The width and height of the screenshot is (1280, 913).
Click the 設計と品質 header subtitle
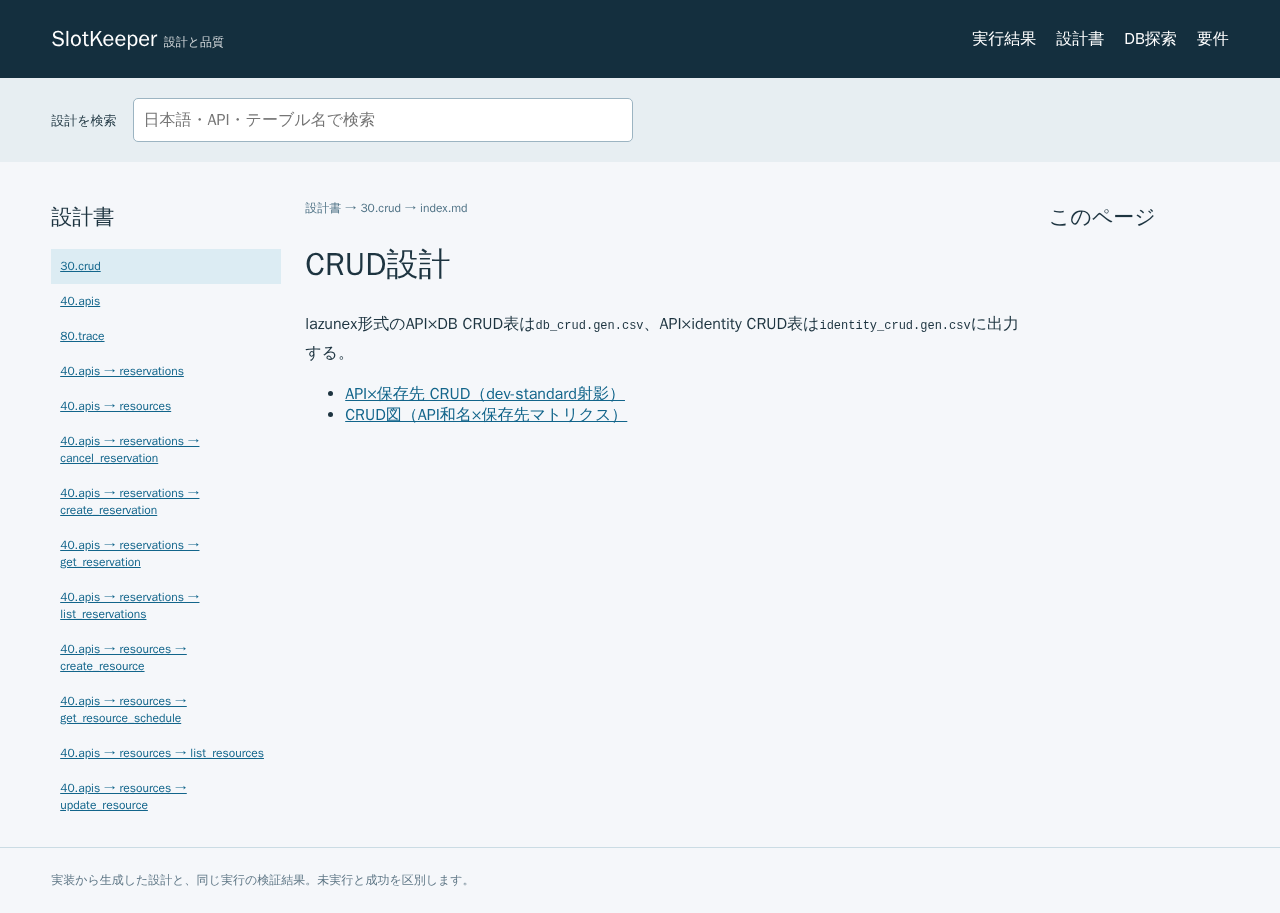(x=194, y=42)
